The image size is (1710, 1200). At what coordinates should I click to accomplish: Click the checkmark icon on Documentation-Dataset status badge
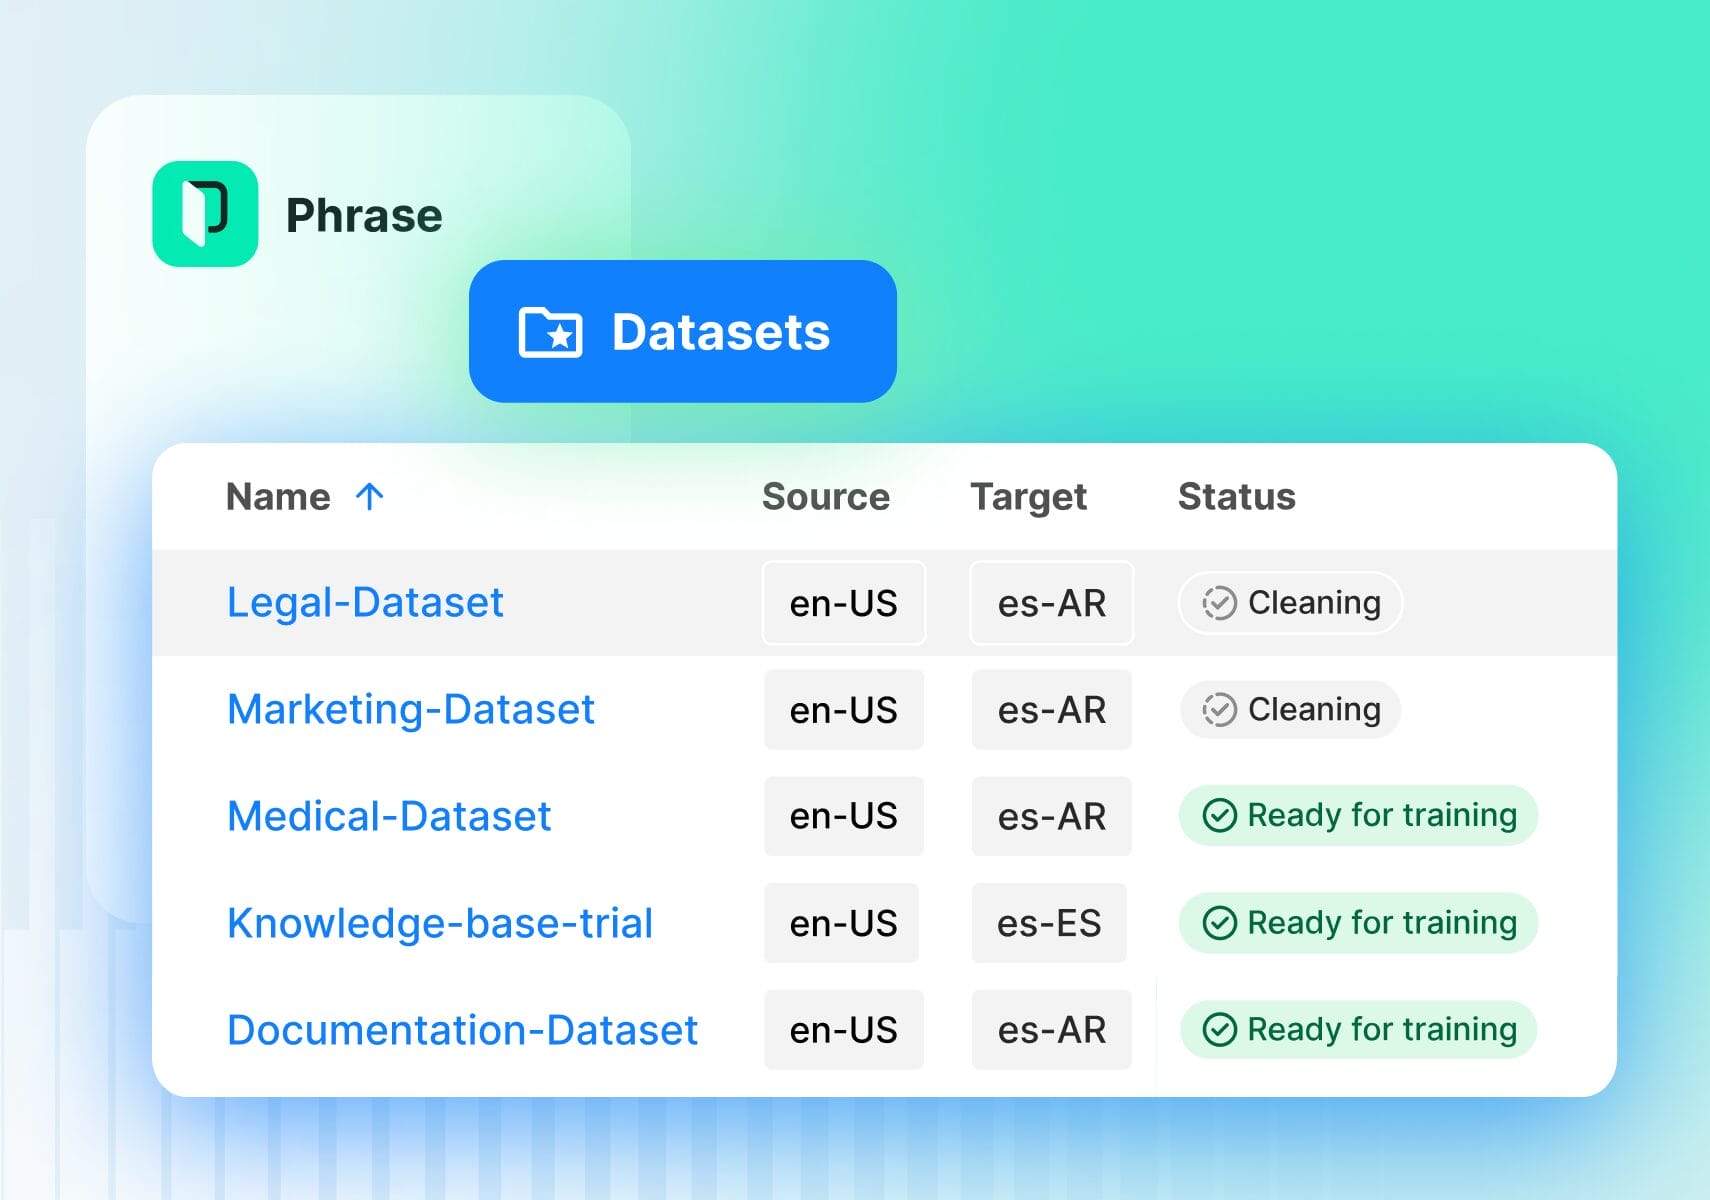[1220, 1029]
